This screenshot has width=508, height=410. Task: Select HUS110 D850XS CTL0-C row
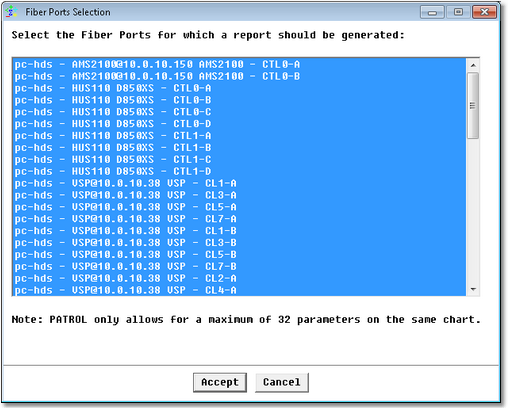click(239, 112)
